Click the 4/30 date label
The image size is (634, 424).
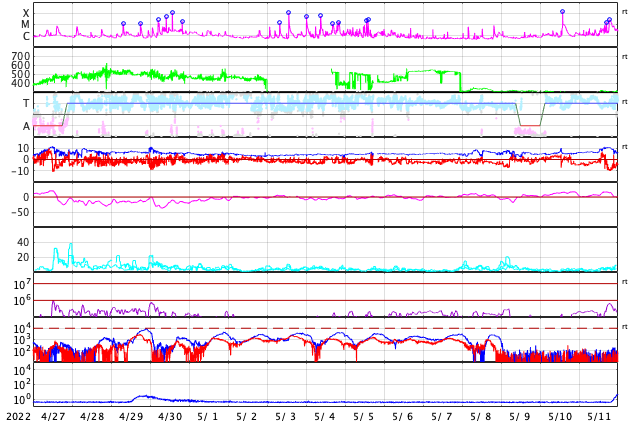[x=170, y=417]
